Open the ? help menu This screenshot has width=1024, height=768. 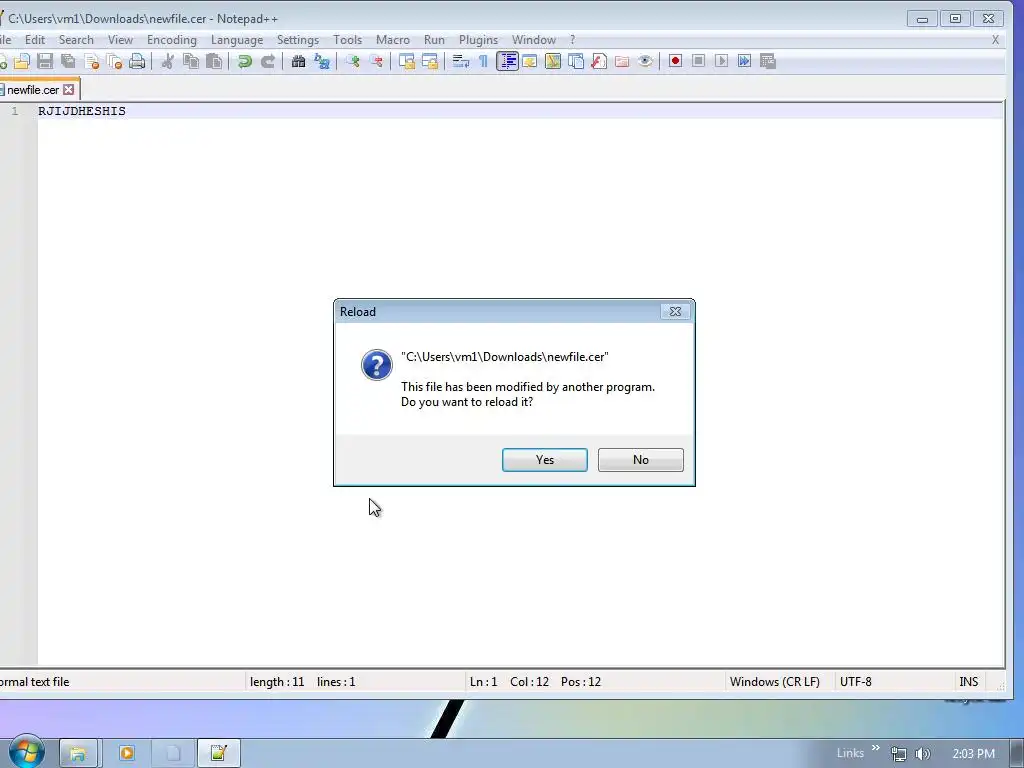click(573, 40)
